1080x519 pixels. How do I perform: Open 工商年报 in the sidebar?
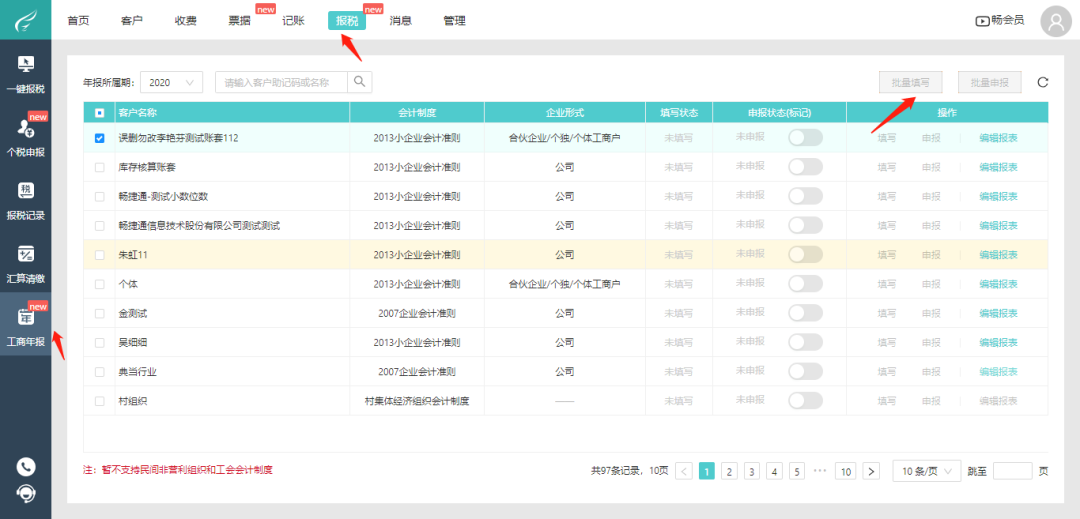click(25, 325)
